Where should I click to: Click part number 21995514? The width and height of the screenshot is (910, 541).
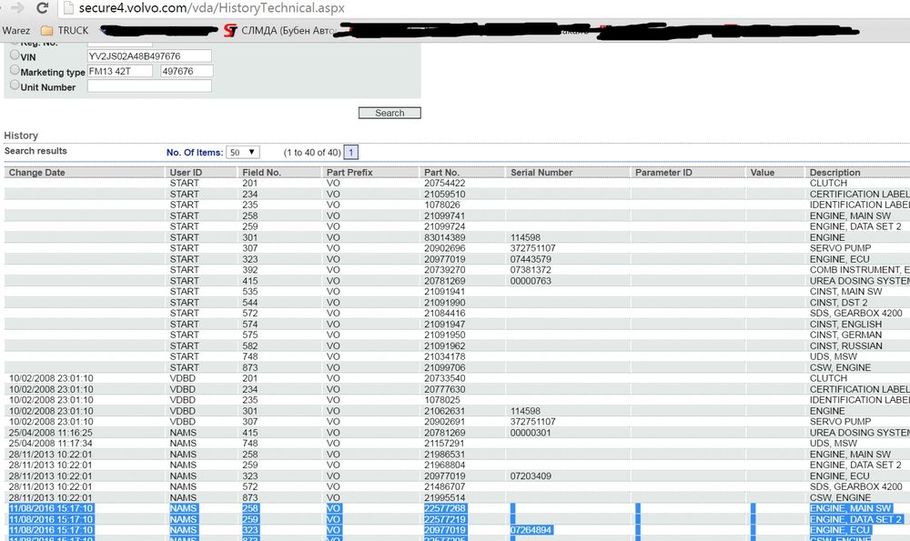pos(445,498)
